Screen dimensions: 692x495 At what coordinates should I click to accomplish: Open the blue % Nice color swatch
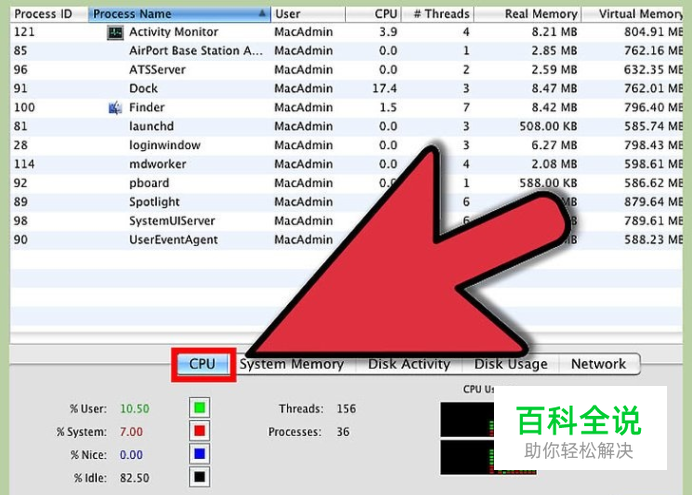click(x=199, y=454)
